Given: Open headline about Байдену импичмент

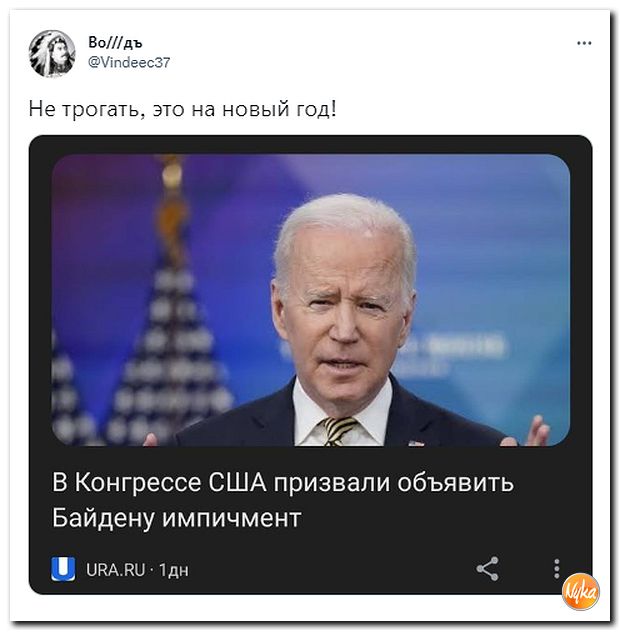Looking at the screenshot, I should click(283, 499).
